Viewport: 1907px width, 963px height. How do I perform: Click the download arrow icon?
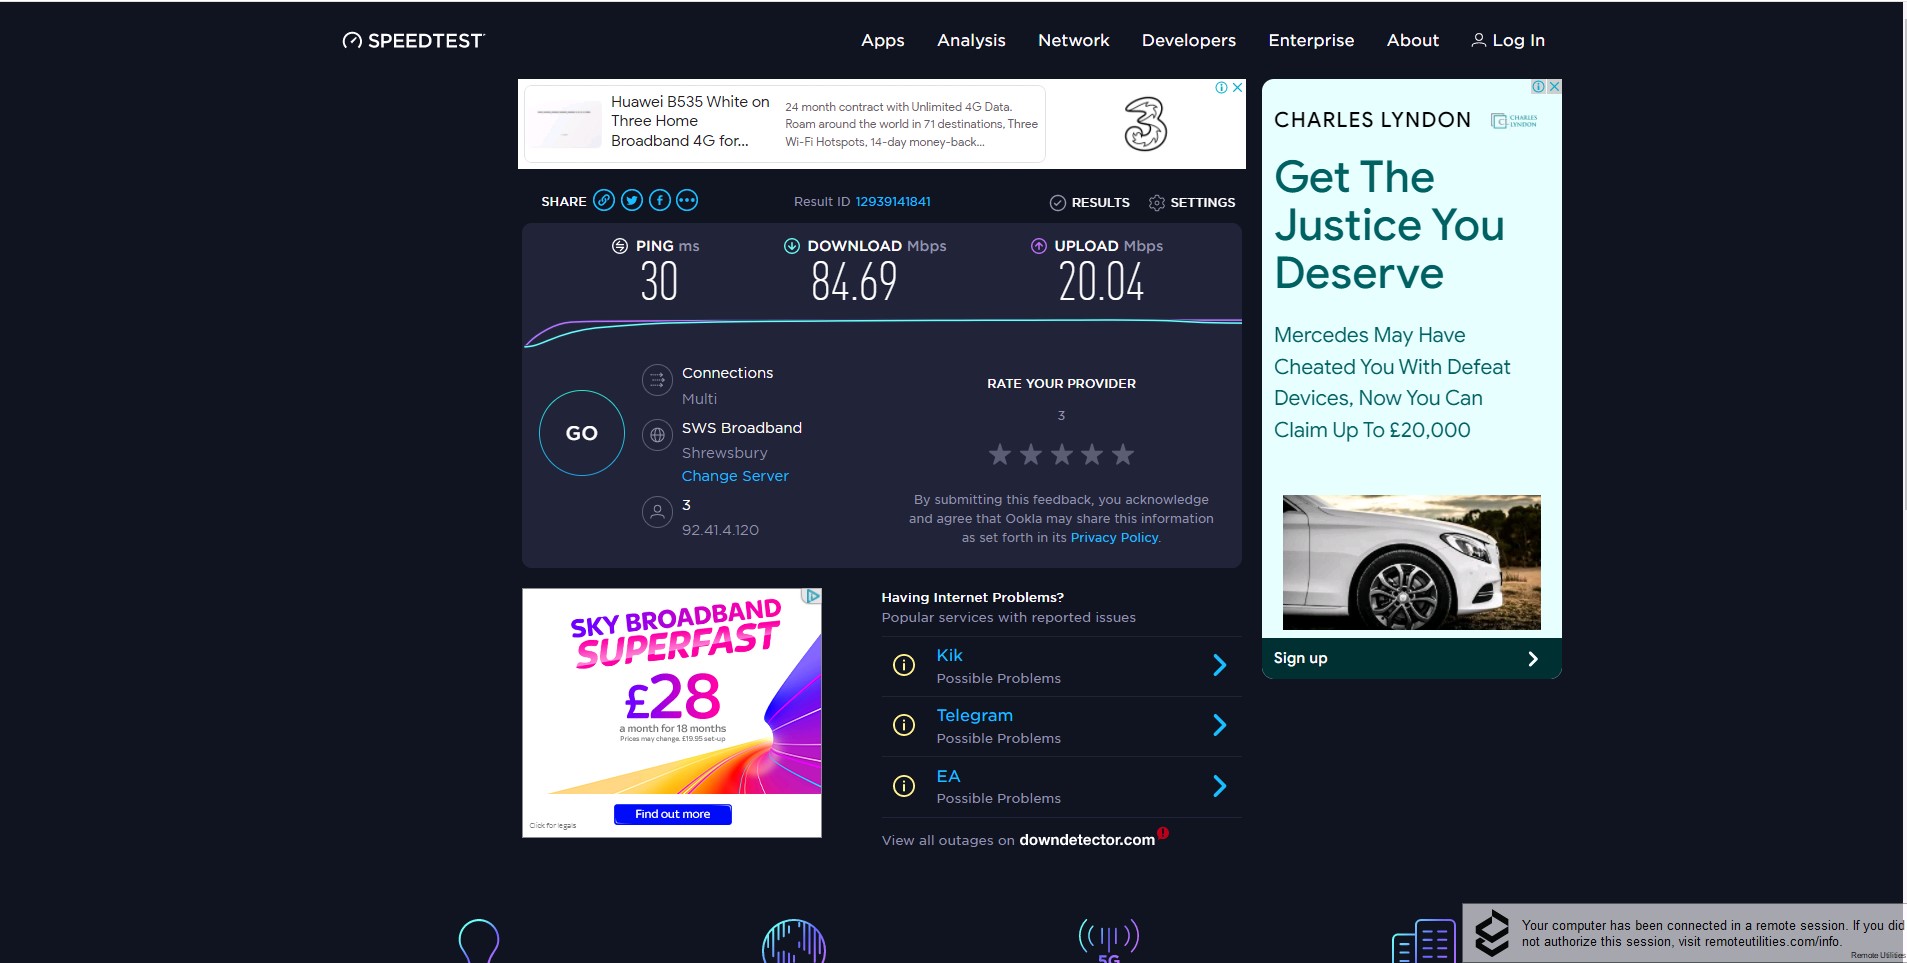(x=793, y=246)
